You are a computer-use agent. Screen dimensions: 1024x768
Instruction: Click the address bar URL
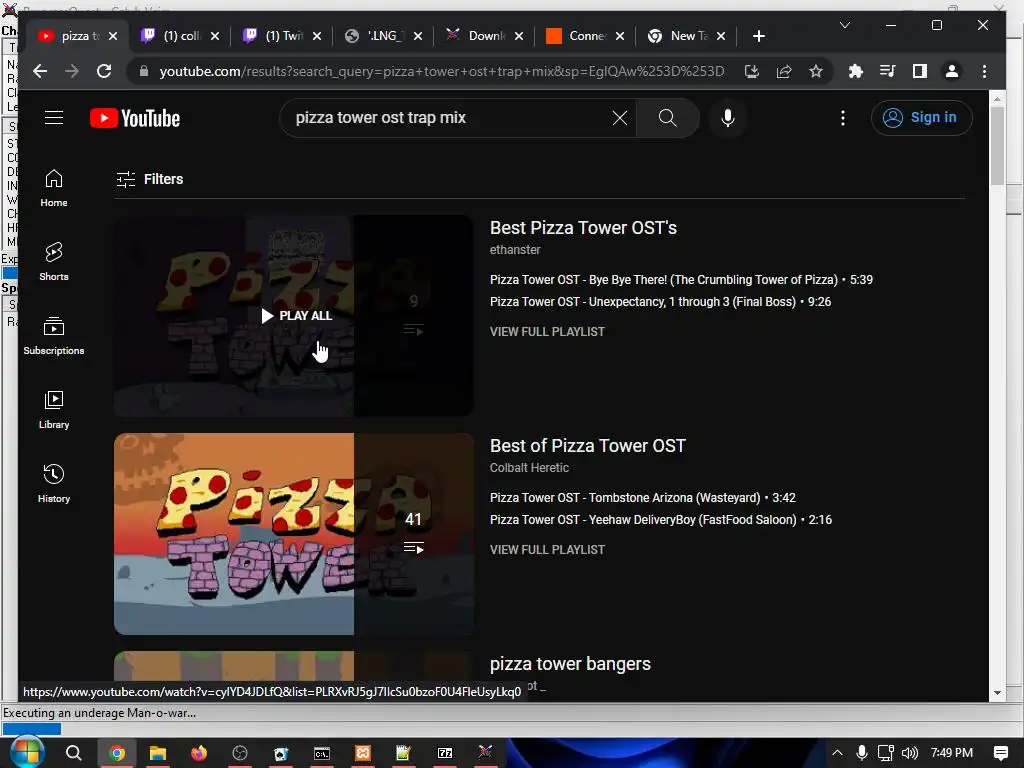point(441,71)
